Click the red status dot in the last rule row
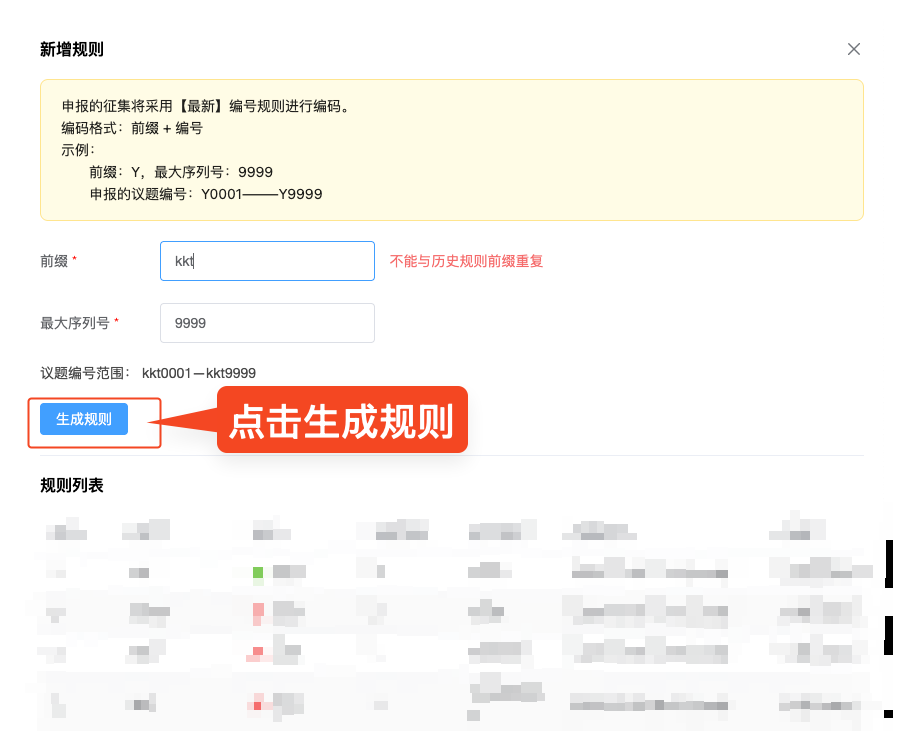The height and width of the screenshot is (751, 913). [257, 705]
